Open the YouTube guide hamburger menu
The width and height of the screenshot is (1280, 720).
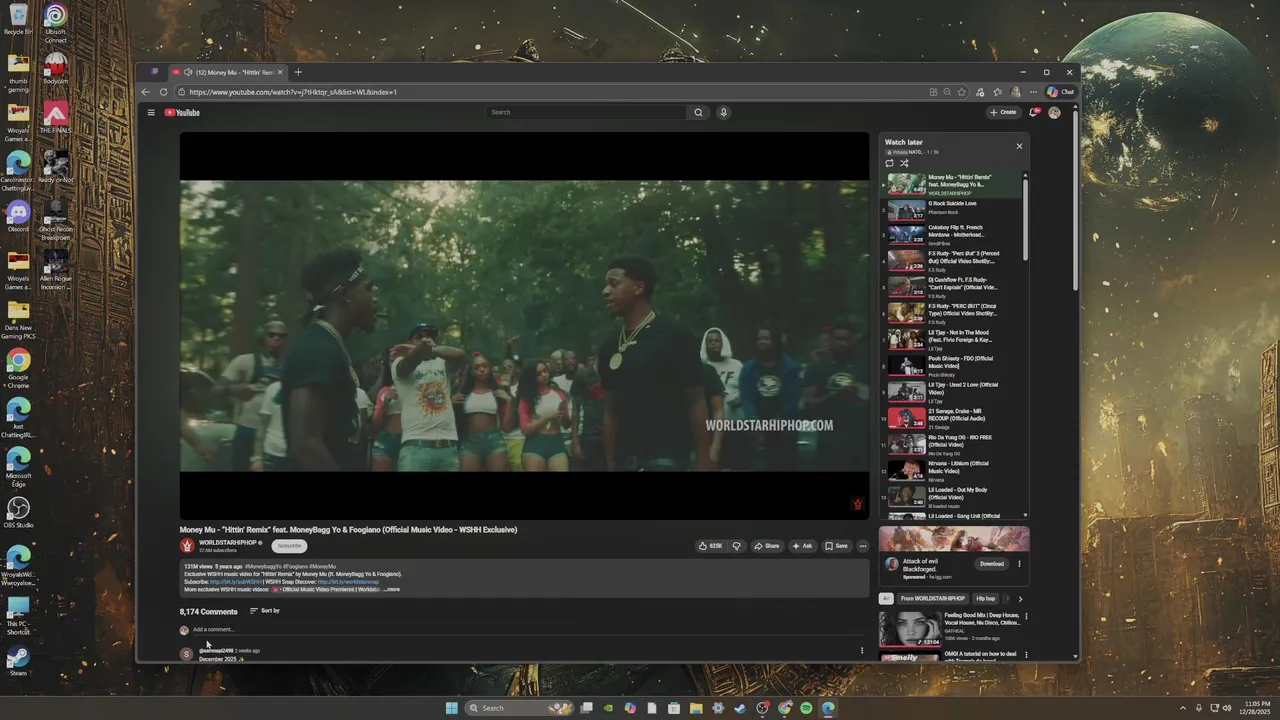pyautogui.click(x=151, y=112)
